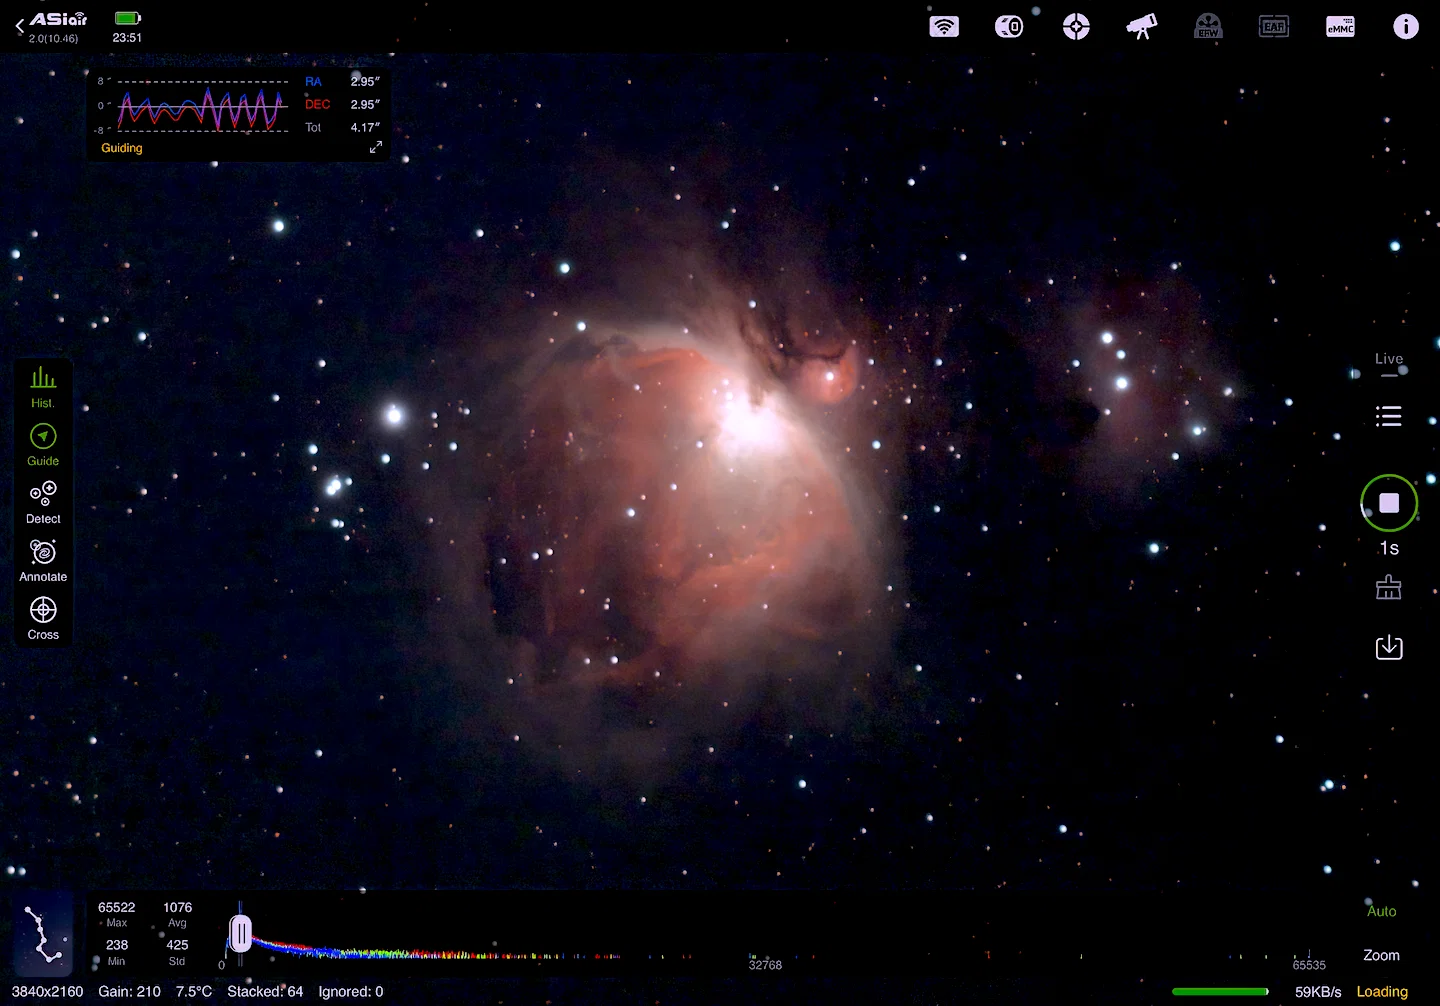
Task: Select the Annotate tool
Action: (43, 561)
